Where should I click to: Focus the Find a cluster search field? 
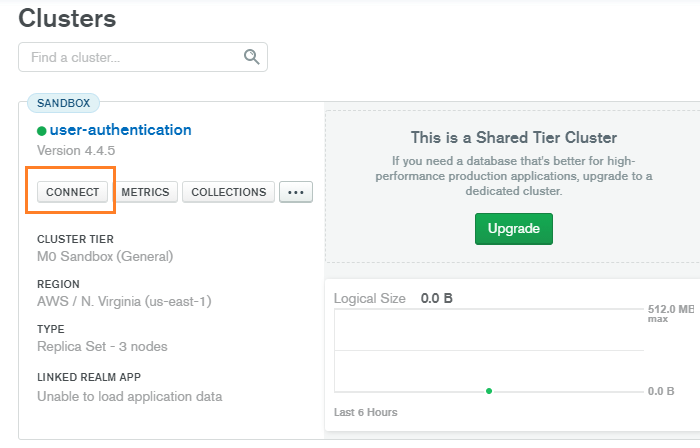point(130,57)
